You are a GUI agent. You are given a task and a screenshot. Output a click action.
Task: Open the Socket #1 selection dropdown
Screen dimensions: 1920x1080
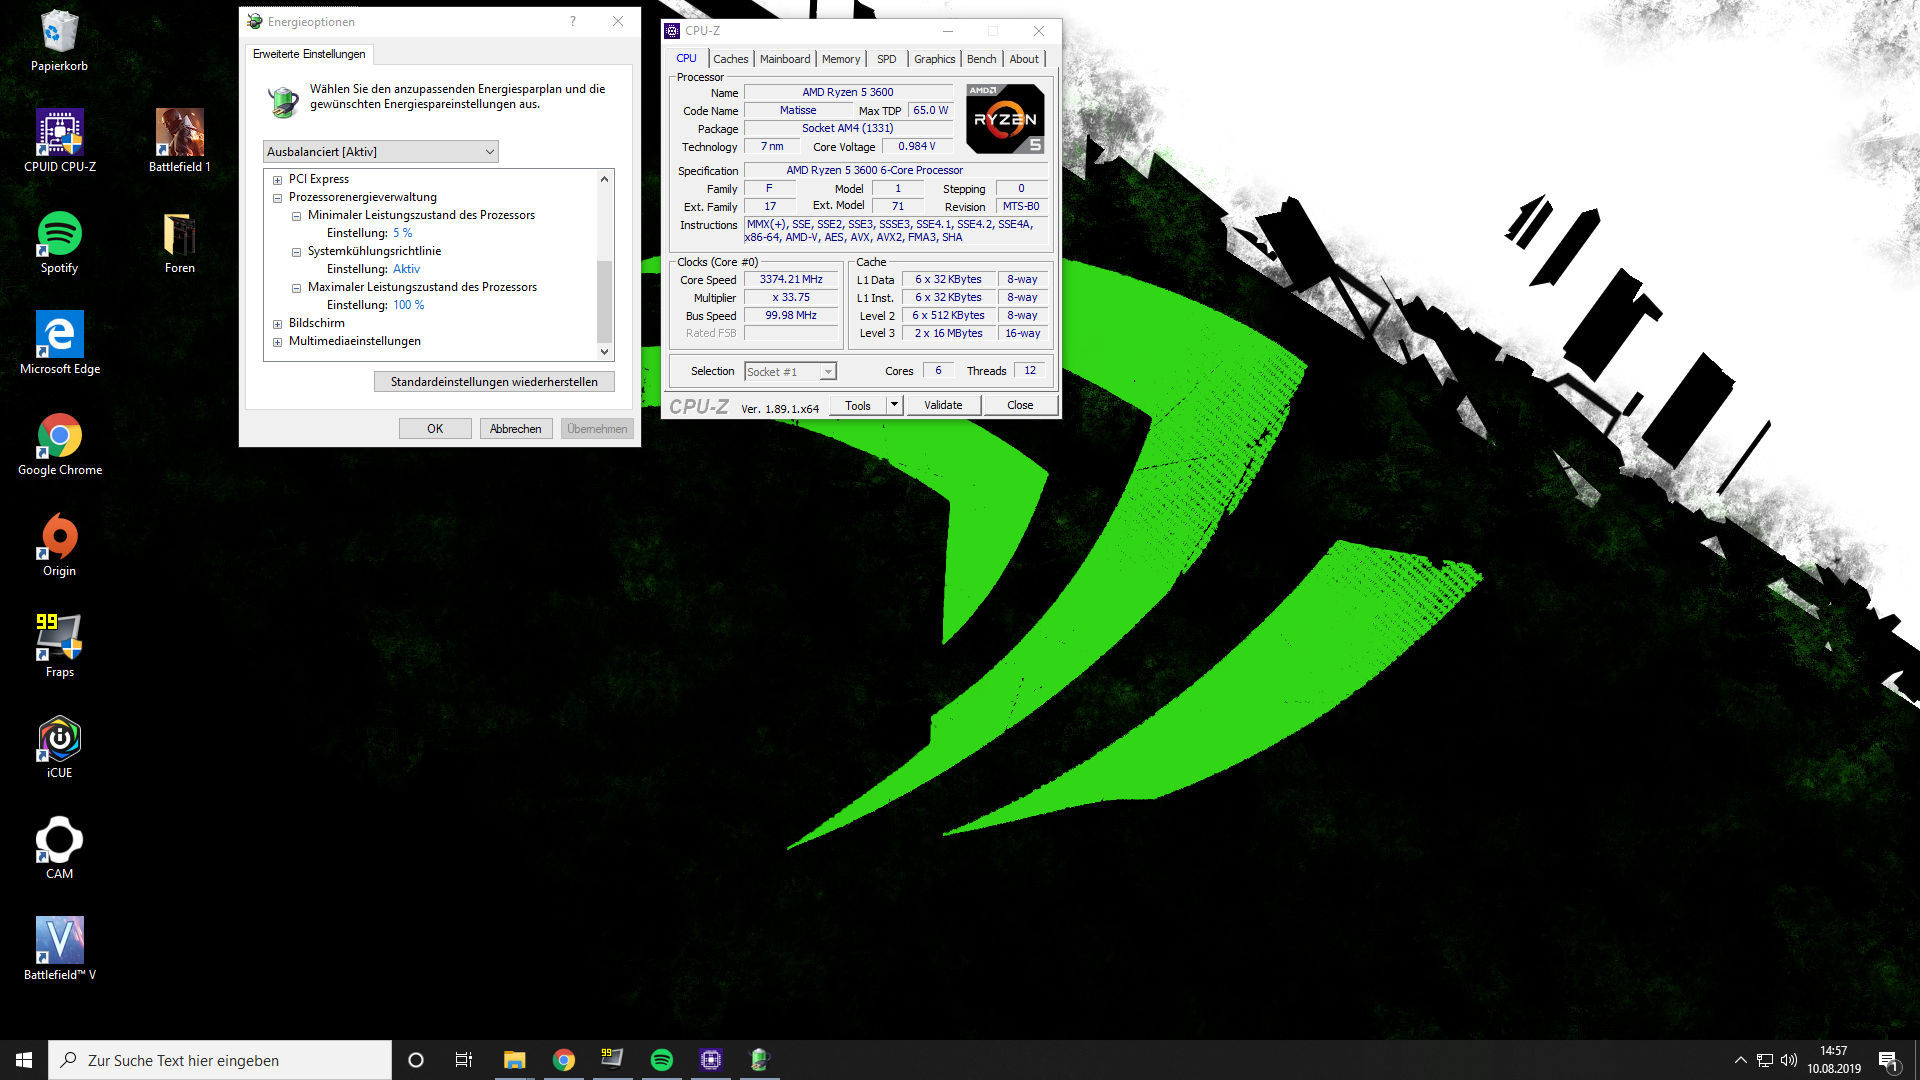pyautogui.click(x=790, y=372)
